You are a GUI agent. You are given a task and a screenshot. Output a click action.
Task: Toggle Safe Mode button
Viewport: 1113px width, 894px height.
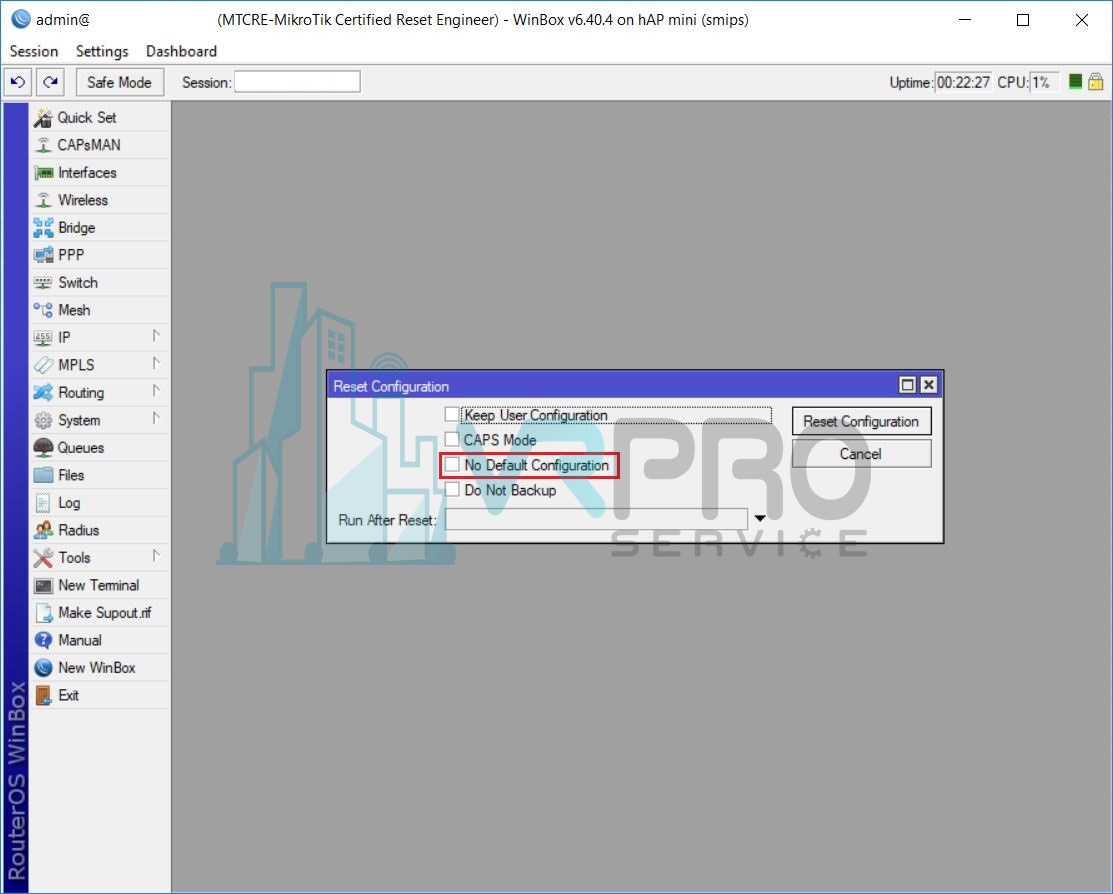tap(119, 82)
